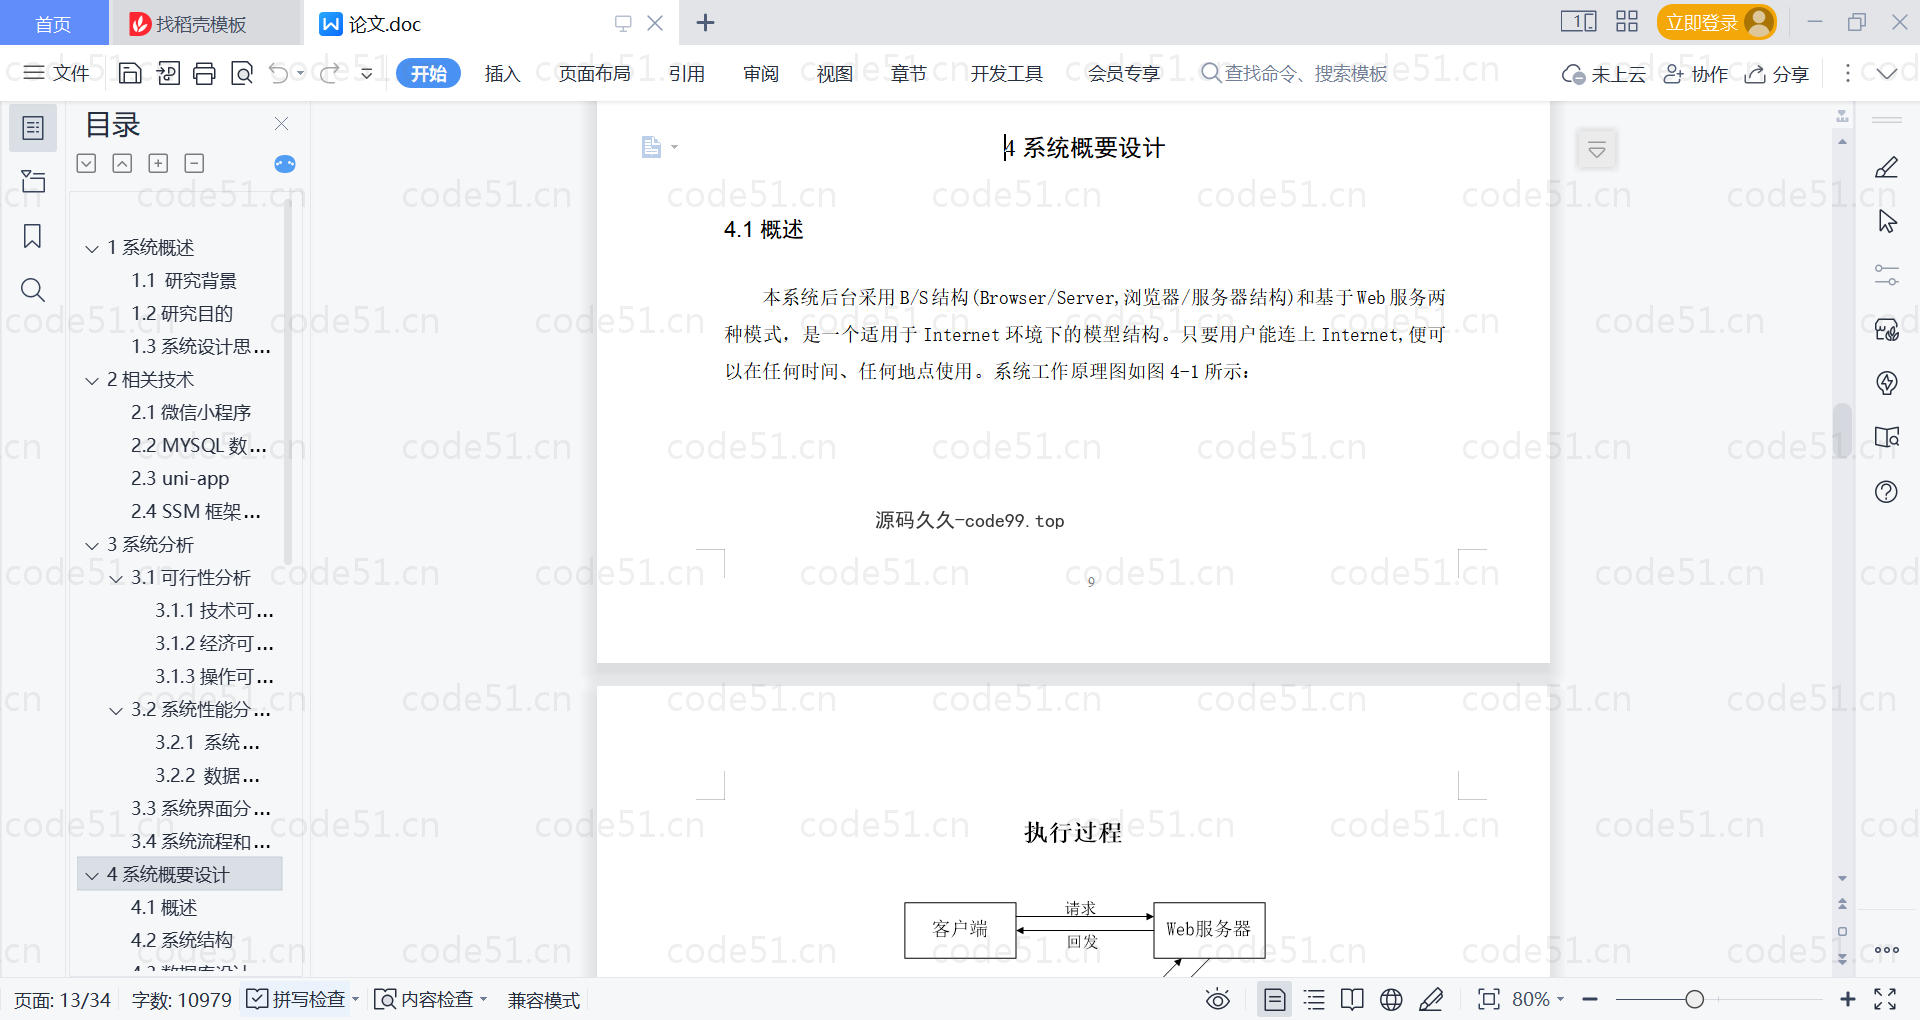Adjust the zoom slider handle
Viewport: 1920px width, 1020px height.
click(x=1694, y=999)
